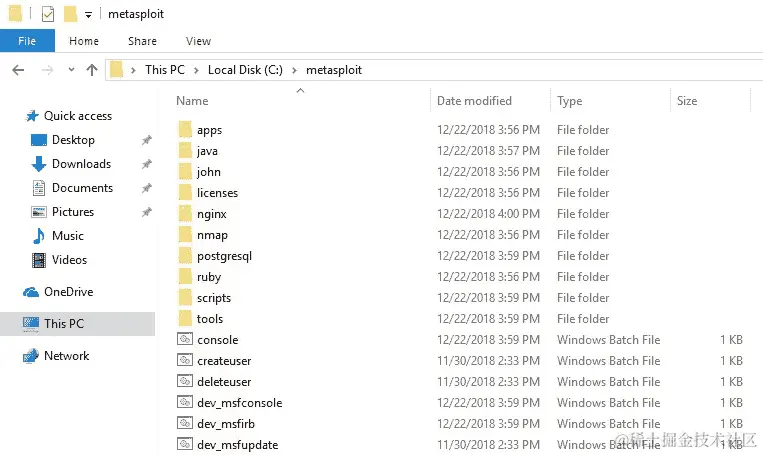
Task: Select the licenses folder icon
Action: (x=185, y=192)
